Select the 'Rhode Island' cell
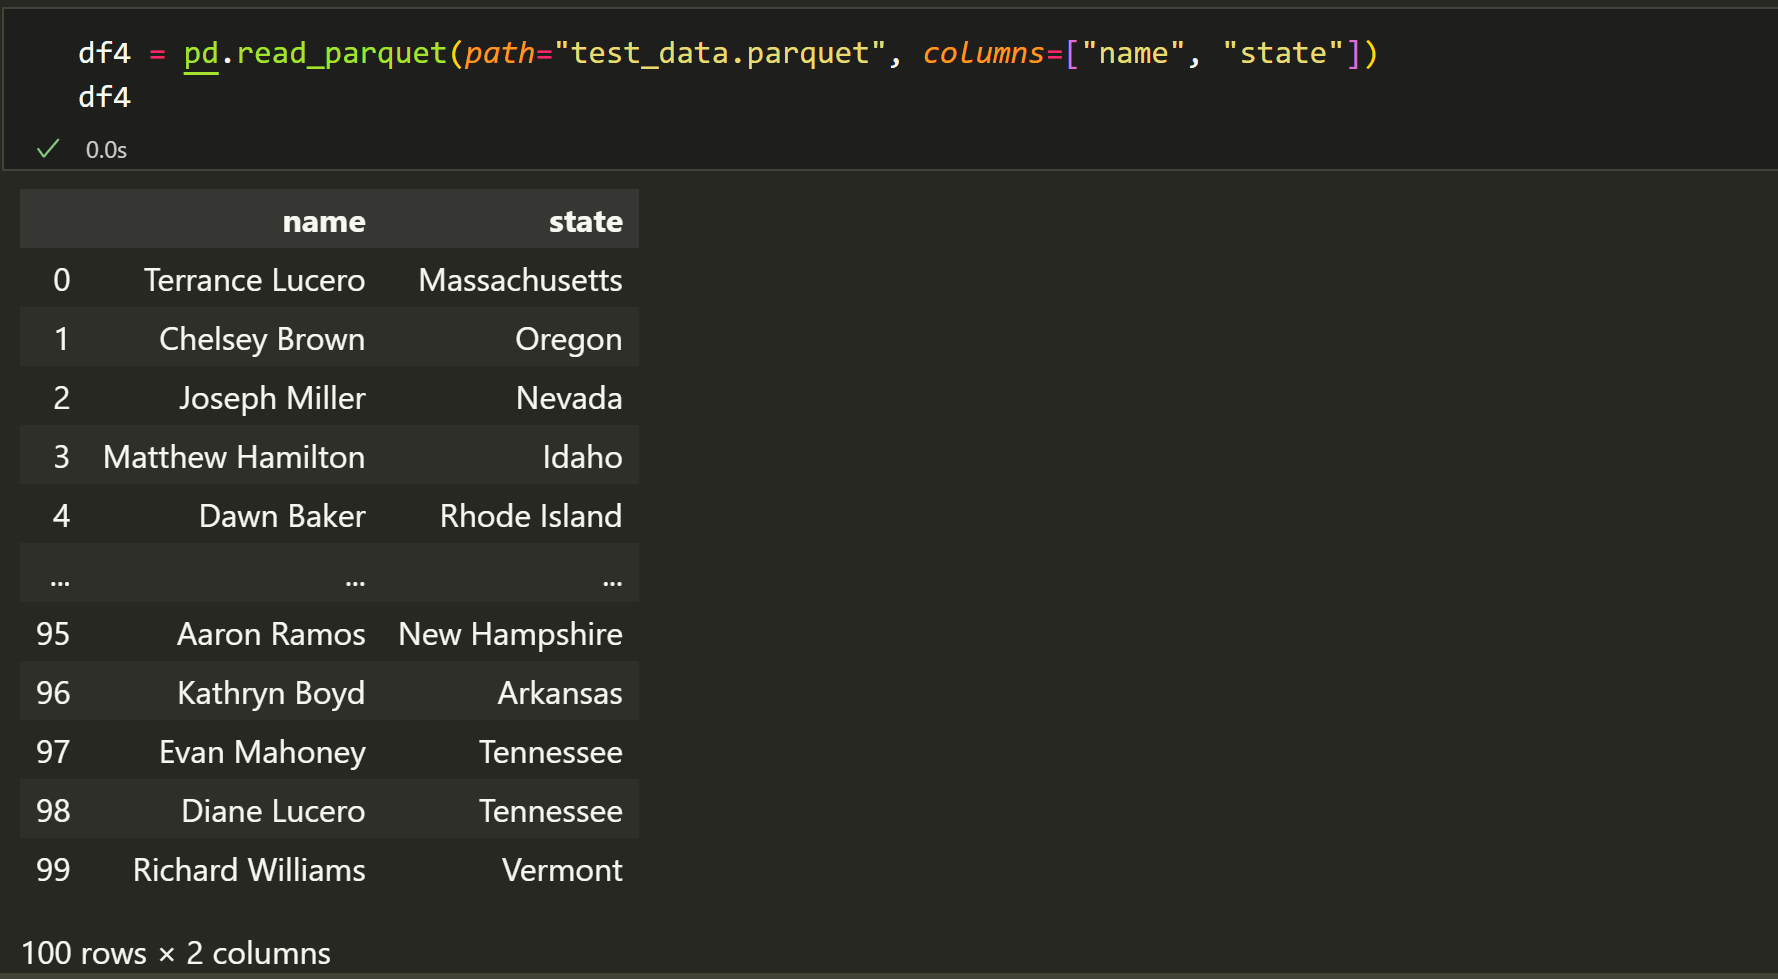The height and width of the screenshot is (979, 1778). tap(531, 516)
